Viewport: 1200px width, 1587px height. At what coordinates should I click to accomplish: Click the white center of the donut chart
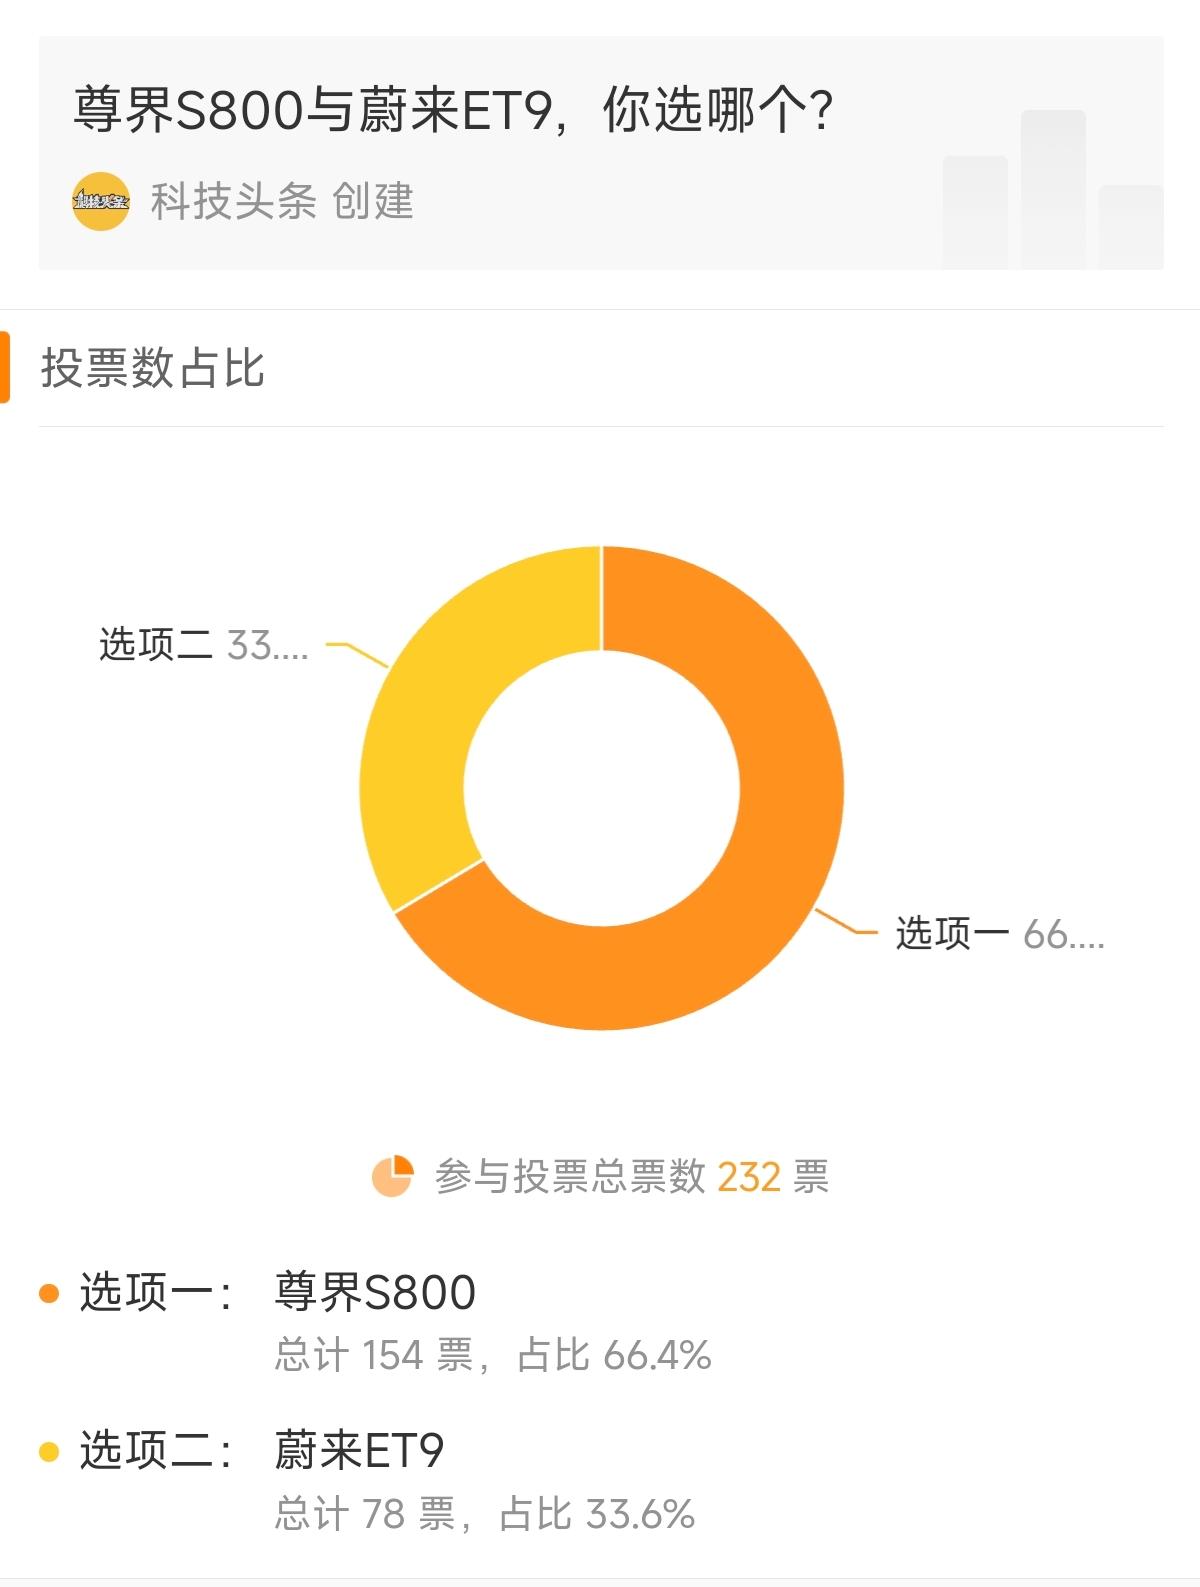pos(601,788)
